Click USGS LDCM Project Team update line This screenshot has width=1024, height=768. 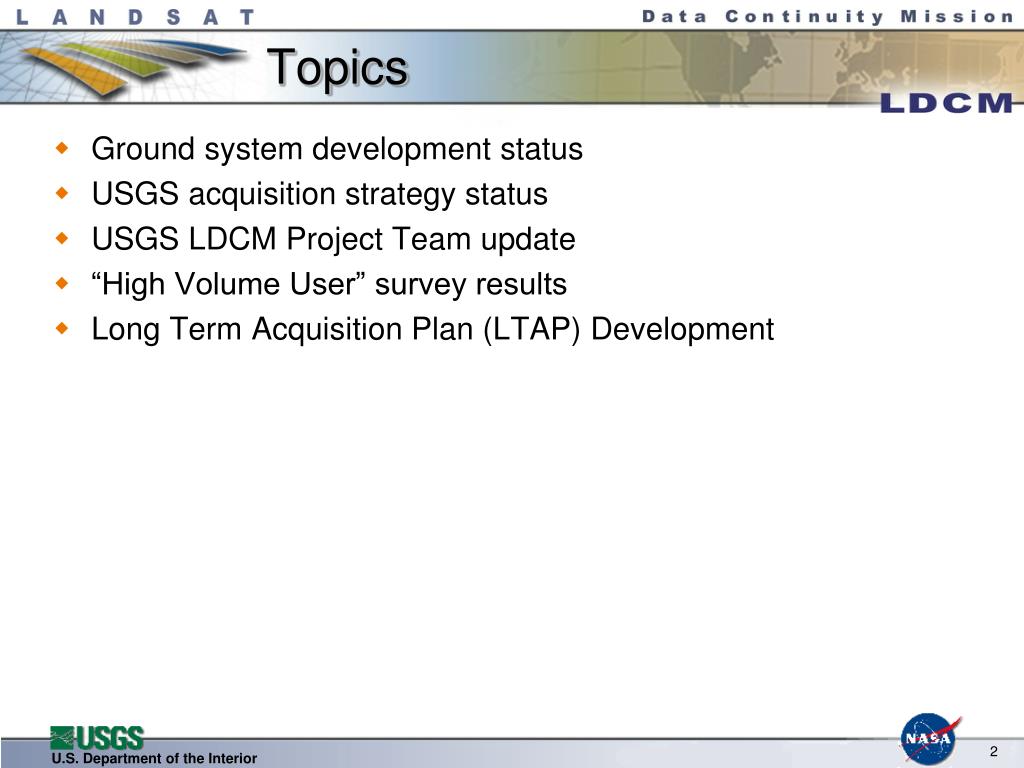click(x=333, y=239)
